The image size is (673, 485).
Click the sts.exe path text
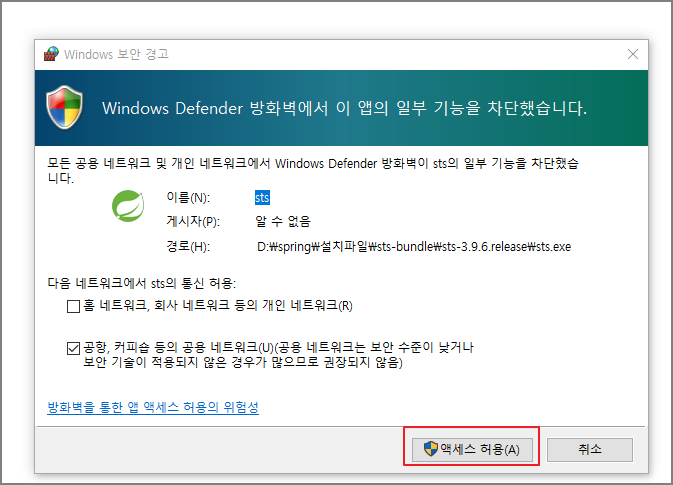[x=414, y=247]
